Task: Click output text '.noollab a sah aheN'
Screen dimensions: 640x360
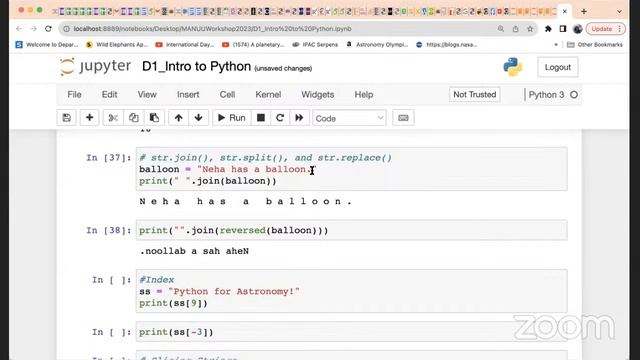Action: click(194, 251)
